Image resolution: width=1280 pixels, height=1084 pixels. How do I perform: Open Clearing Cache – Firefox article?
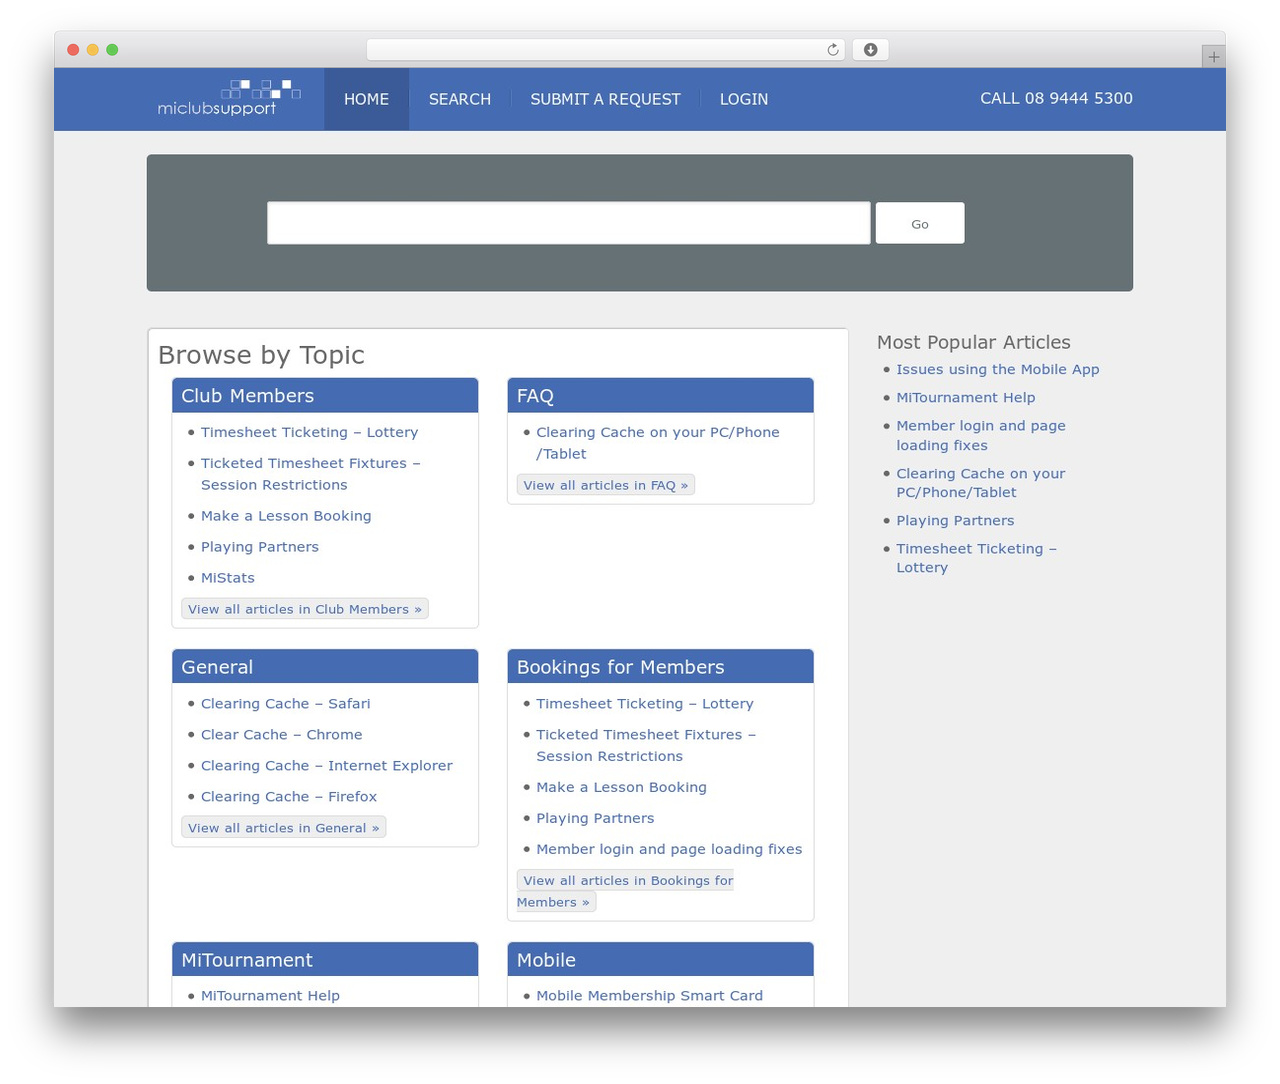coord(289,797)
